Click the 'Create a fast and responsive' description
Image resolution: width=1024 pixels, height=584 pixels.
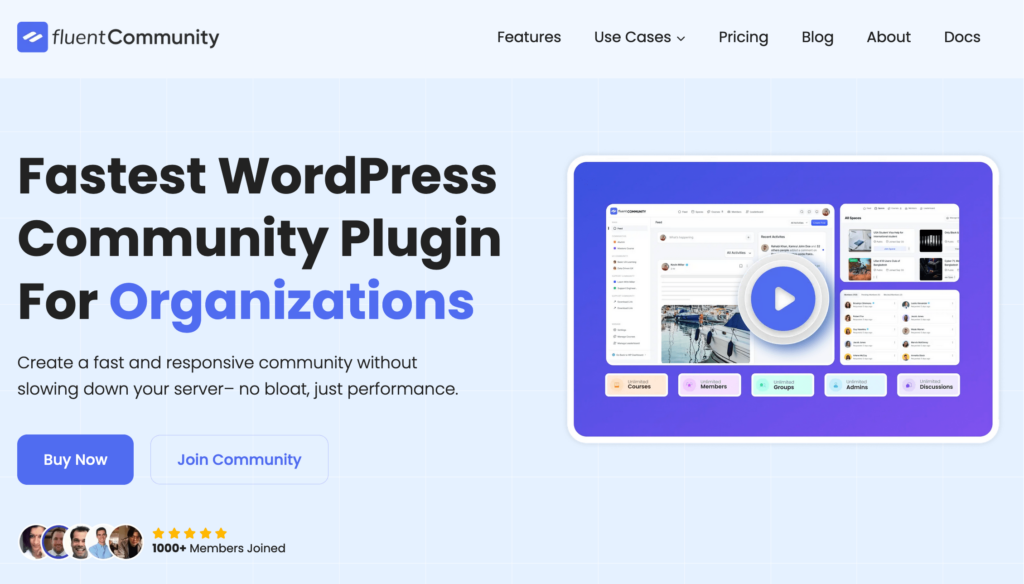pos(238,376)
